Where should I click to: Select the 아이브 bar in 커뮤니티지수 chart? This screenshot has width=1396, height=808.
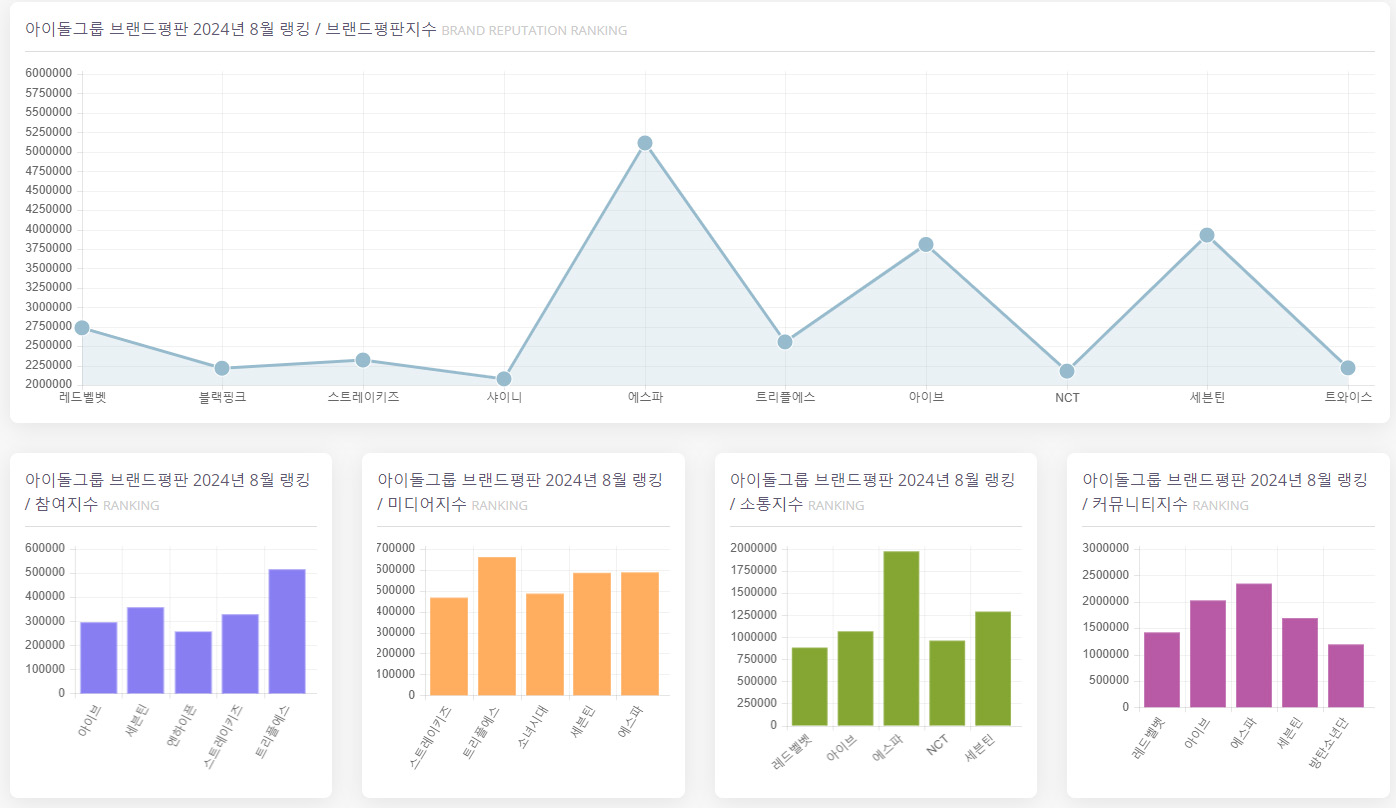click(1208, 654)
